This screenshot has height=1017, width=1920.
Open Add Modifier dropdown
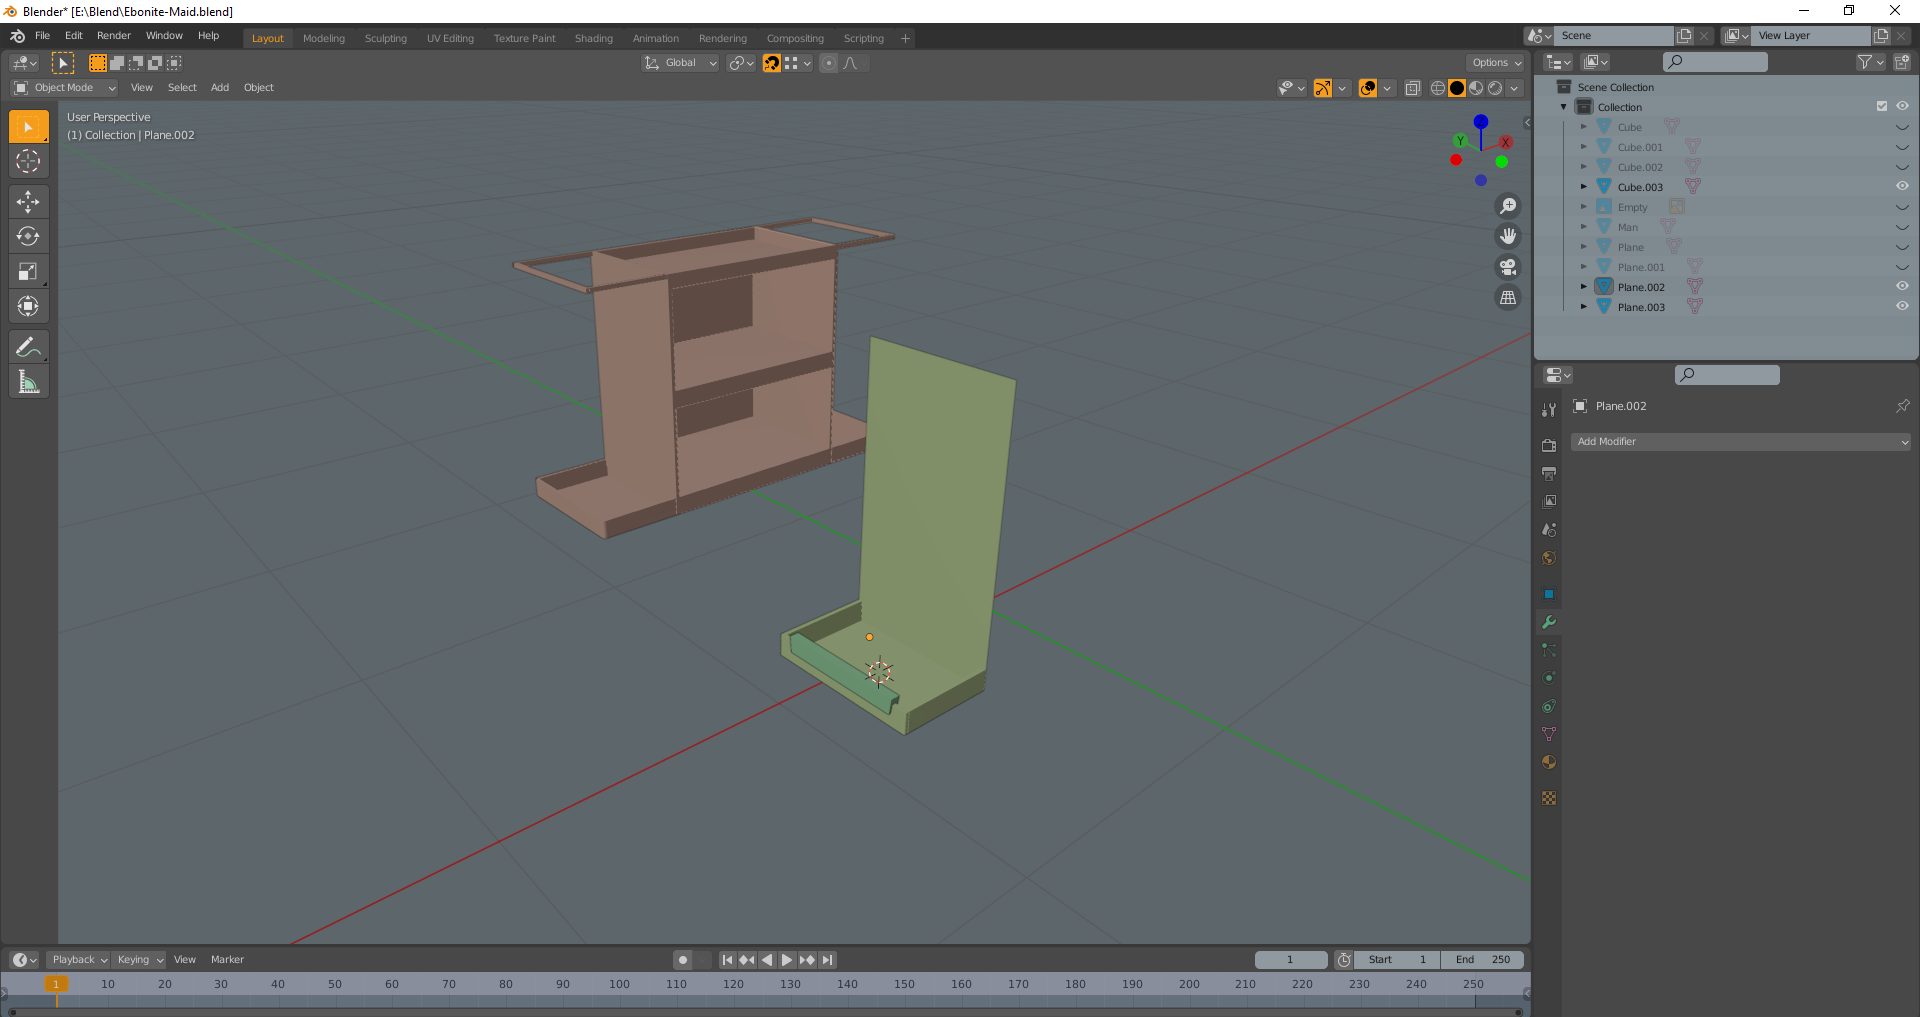point(1741,441)
